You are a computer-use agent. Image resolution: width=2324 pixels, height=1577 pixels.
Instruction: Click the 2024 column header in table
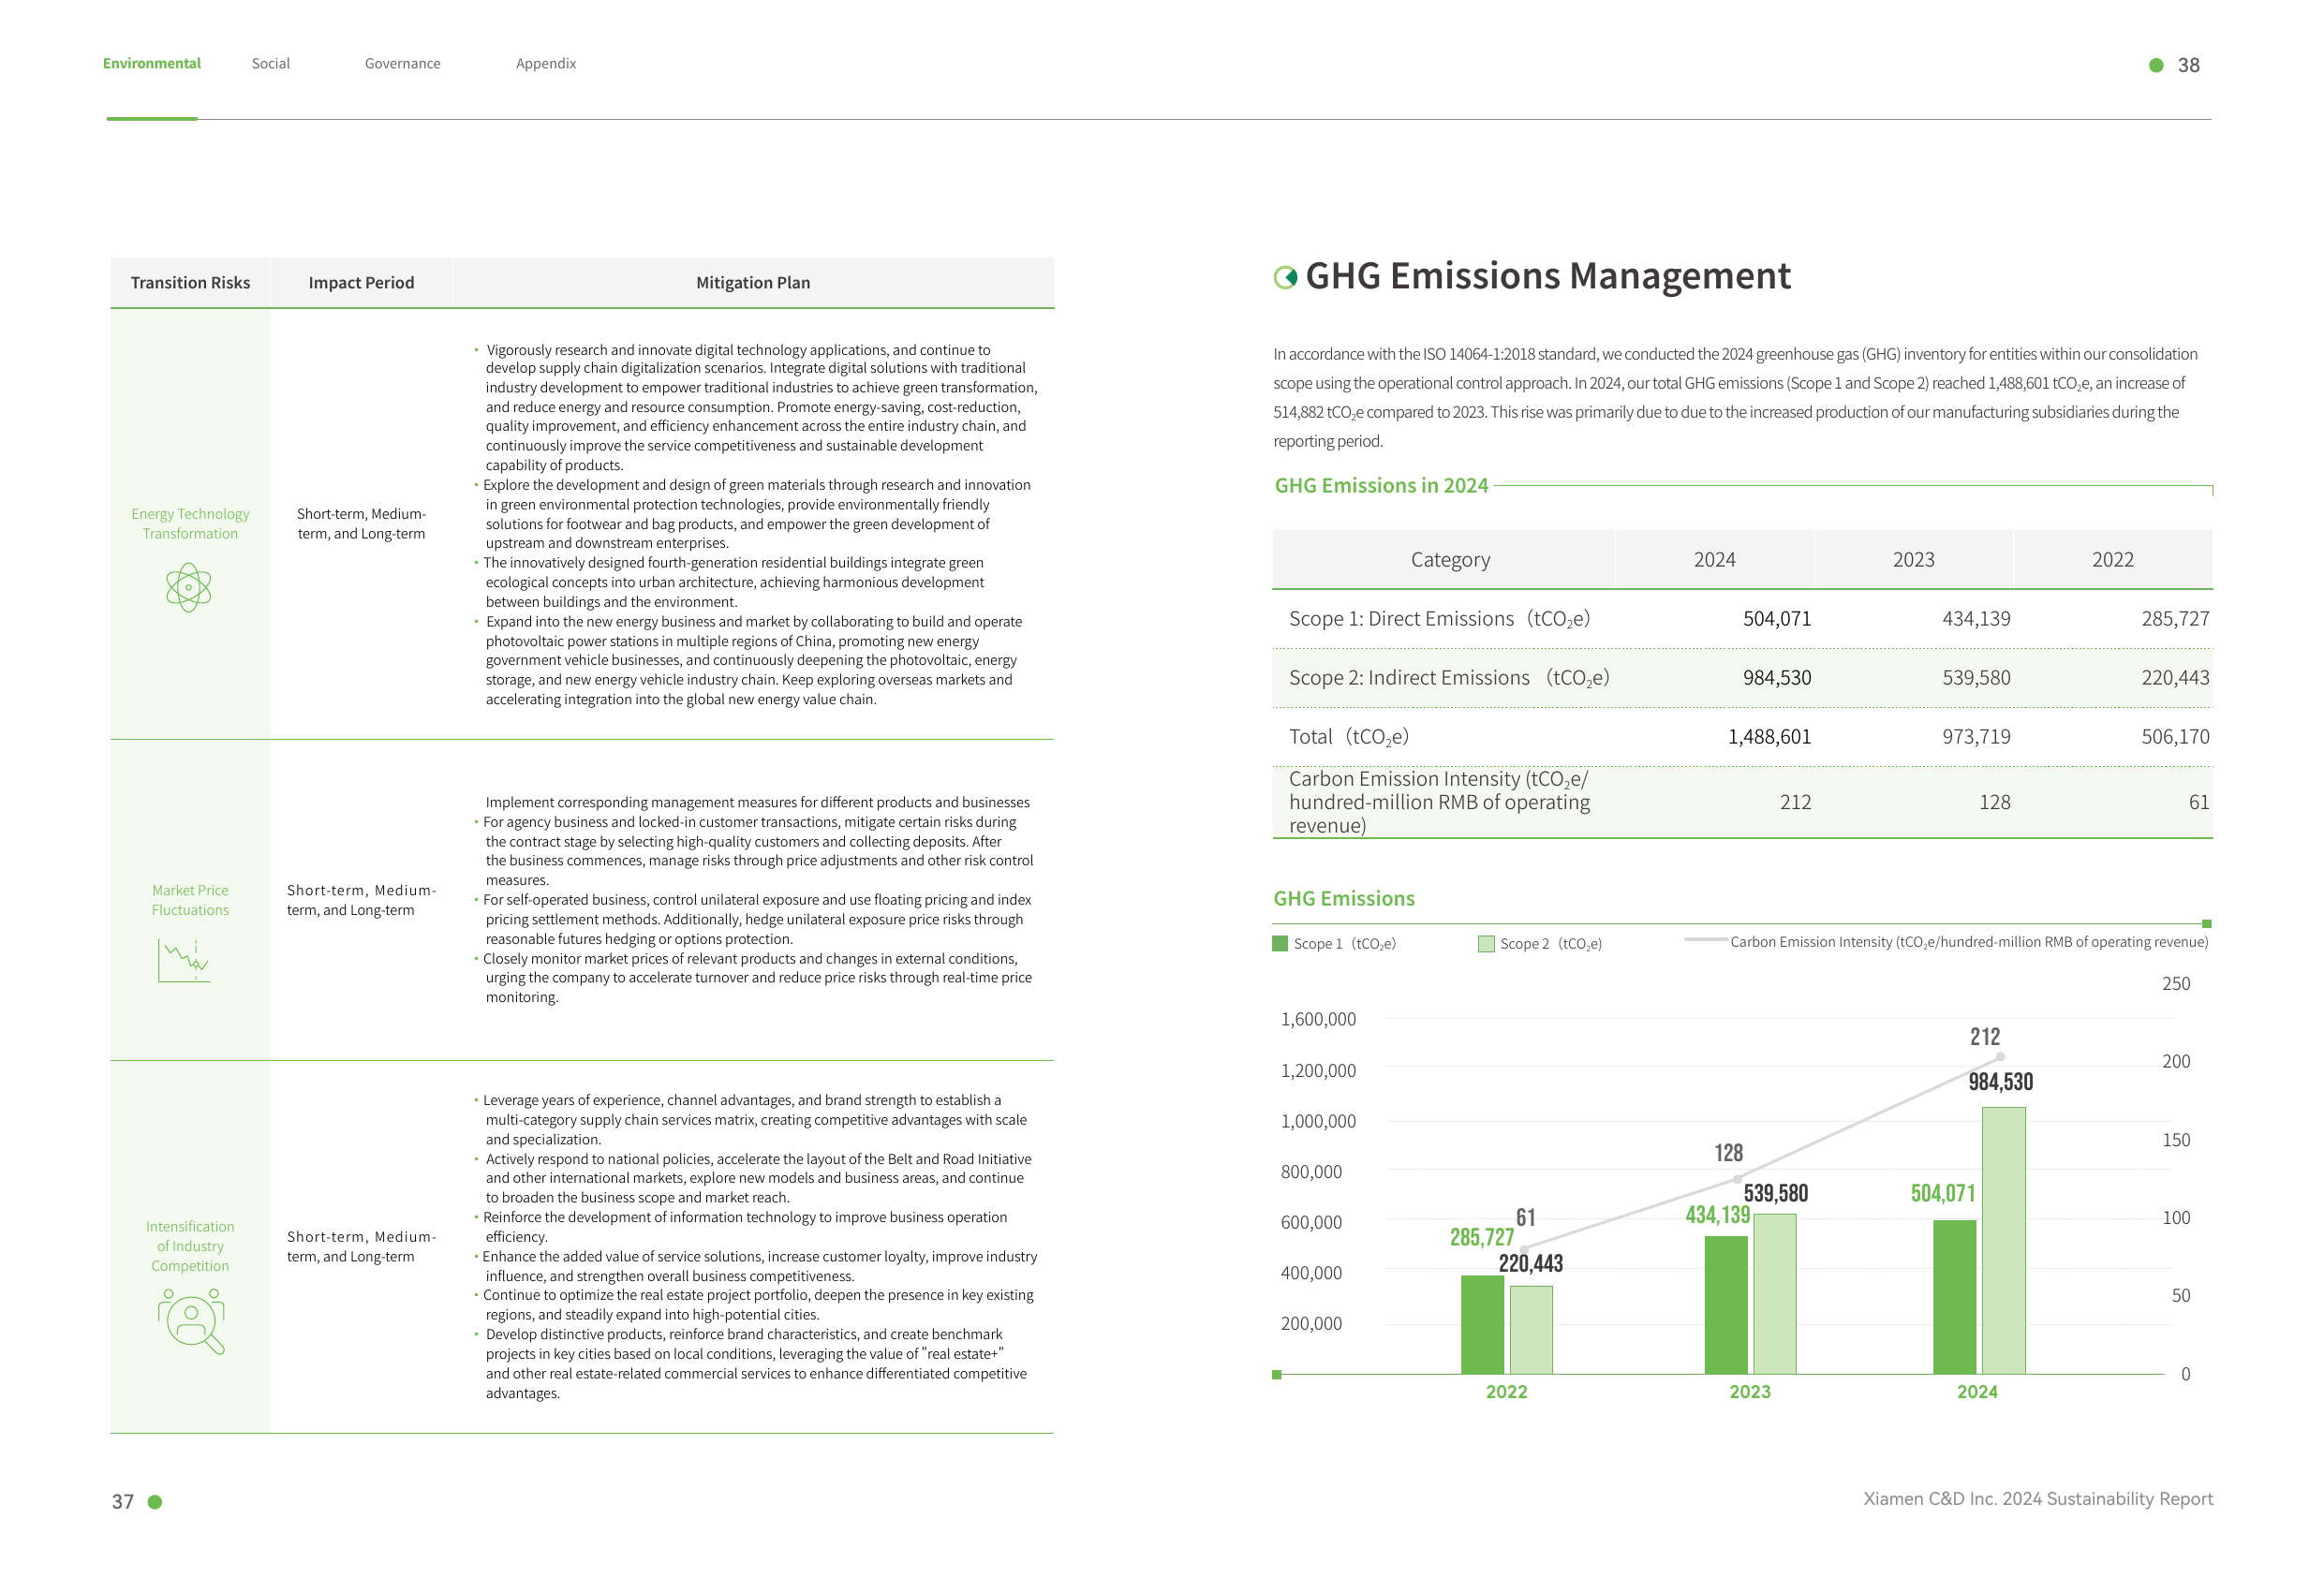click(1714, 560)
